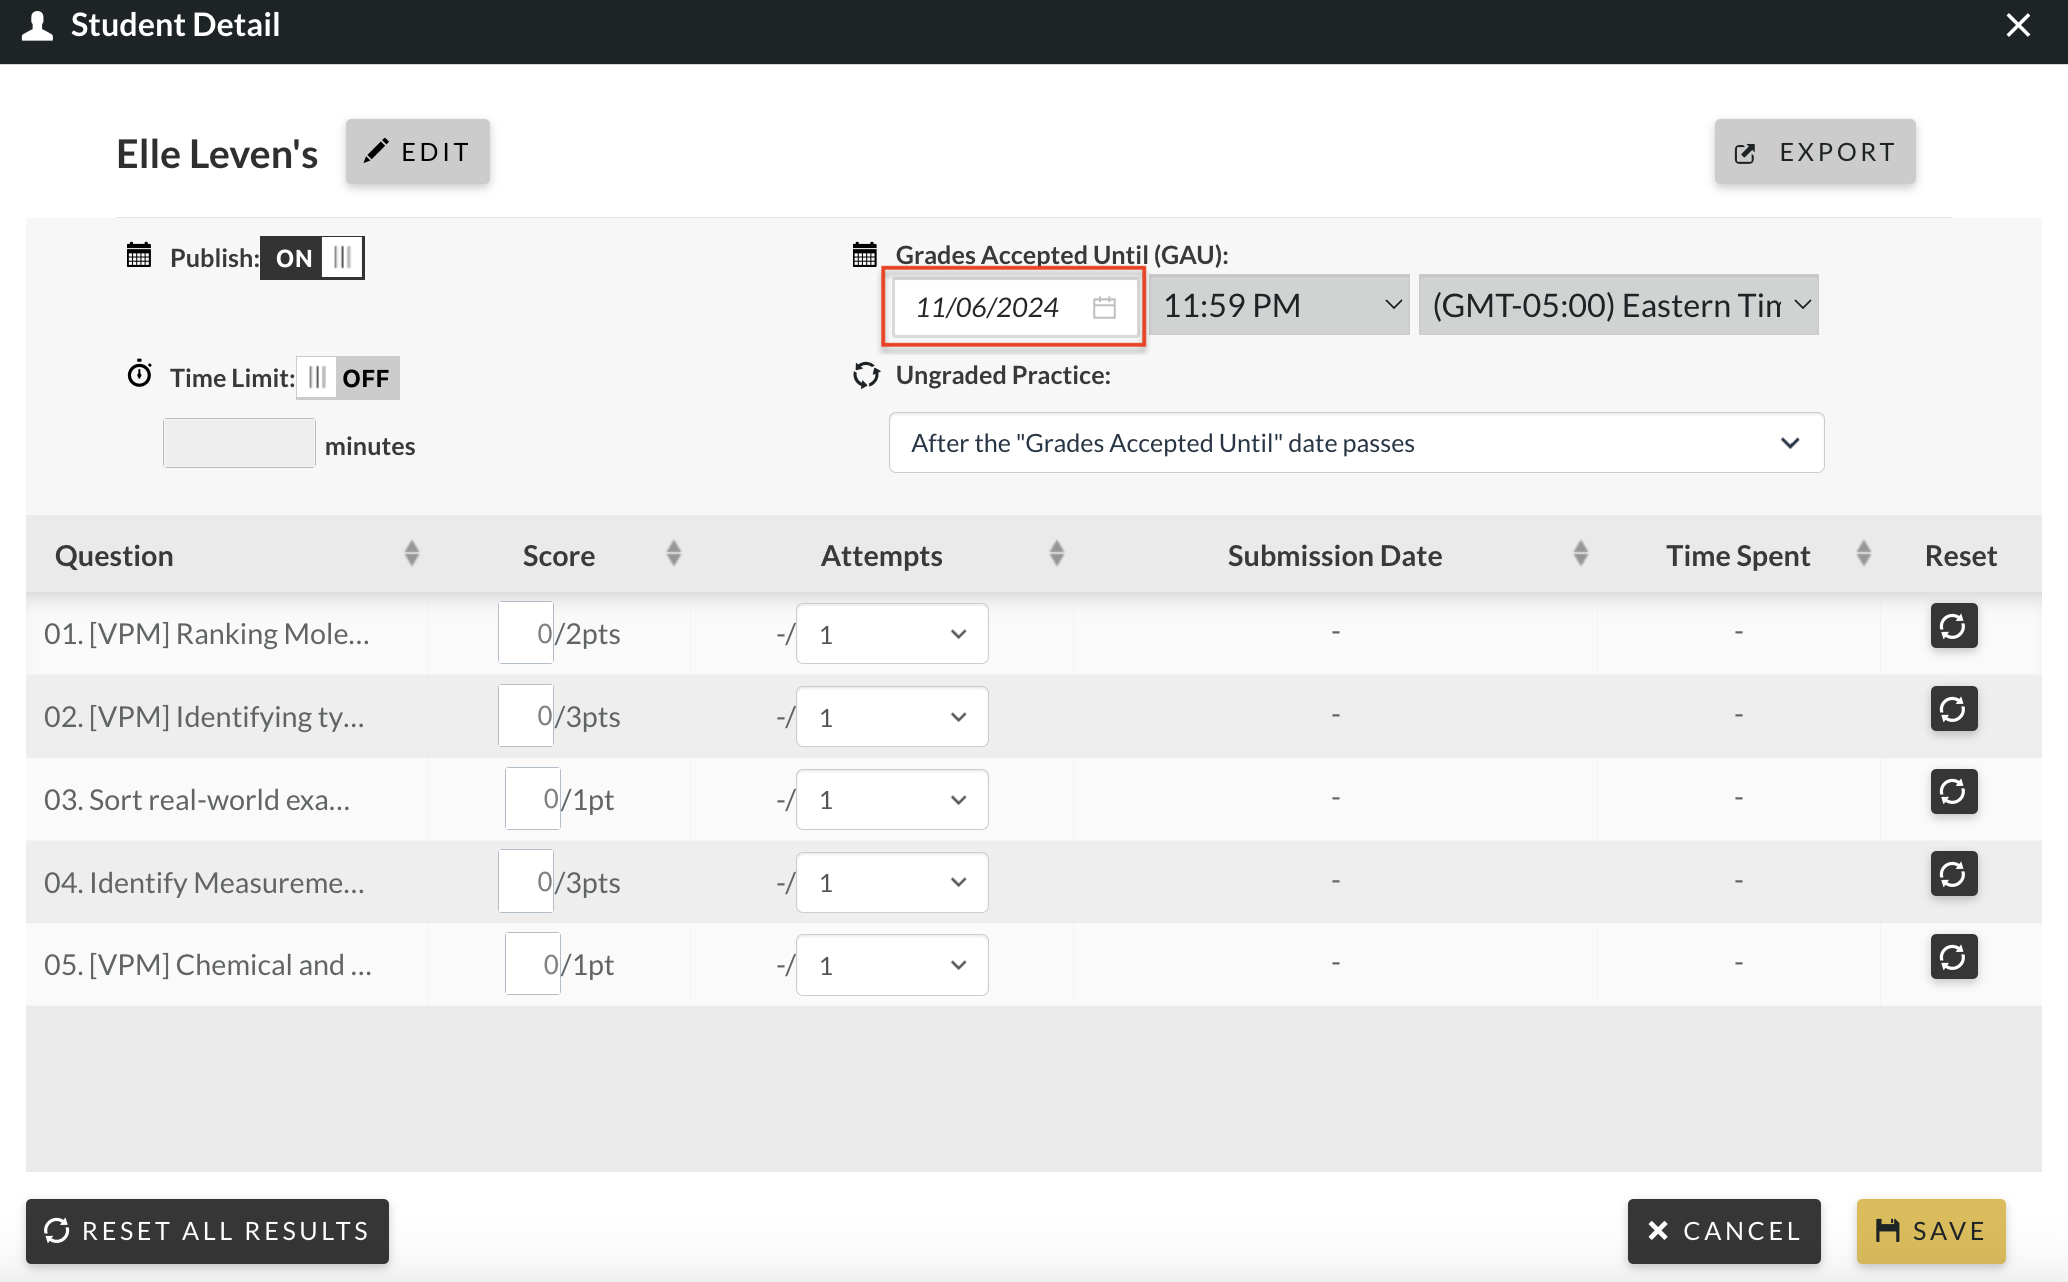Click the GAU date field 11/06/2024
Screen dimensions: 2068x1282
[1014, 307]
